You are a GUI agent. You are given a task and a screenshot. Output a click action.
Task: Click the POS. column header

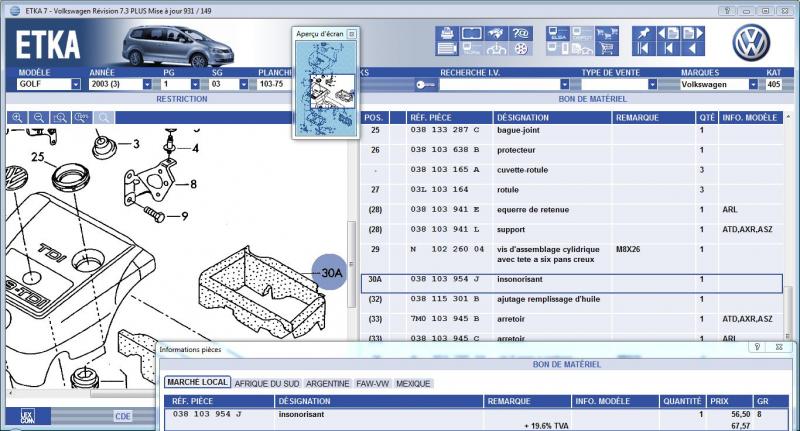(374, 118)
